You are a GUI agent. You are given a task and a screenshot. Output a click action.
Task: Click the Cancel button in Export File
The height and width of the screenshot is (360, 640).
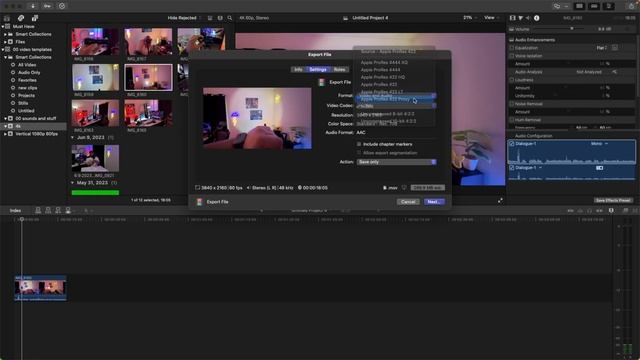[408, 202]
